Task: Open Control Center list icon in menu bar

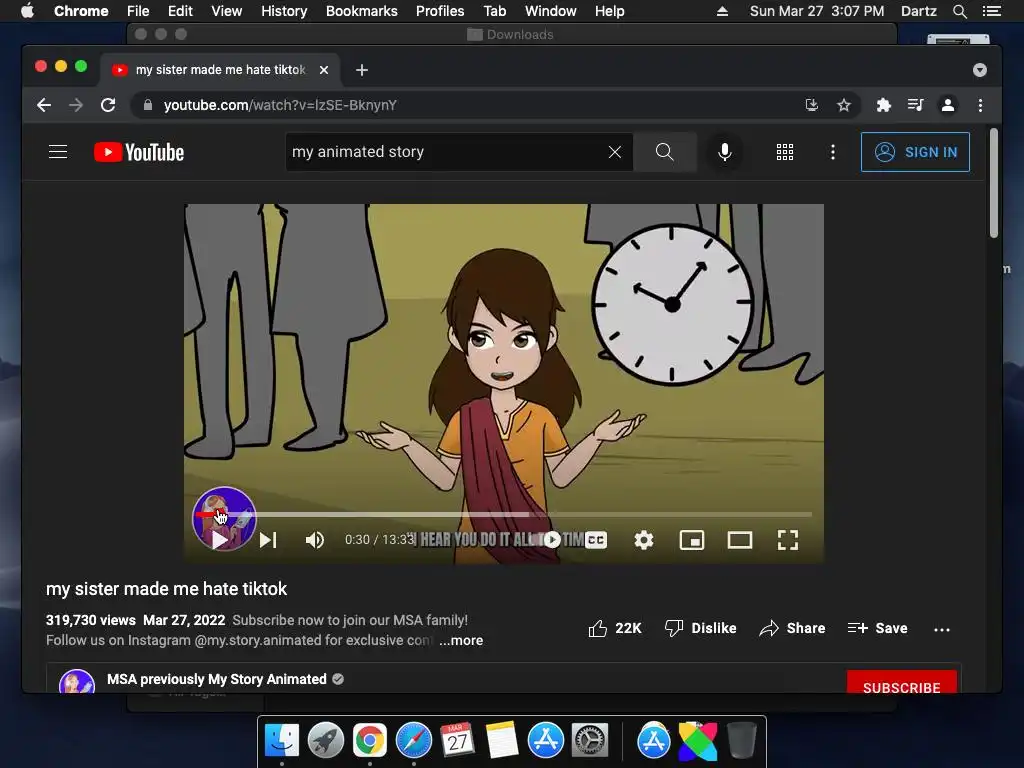Action: [992, 11]
